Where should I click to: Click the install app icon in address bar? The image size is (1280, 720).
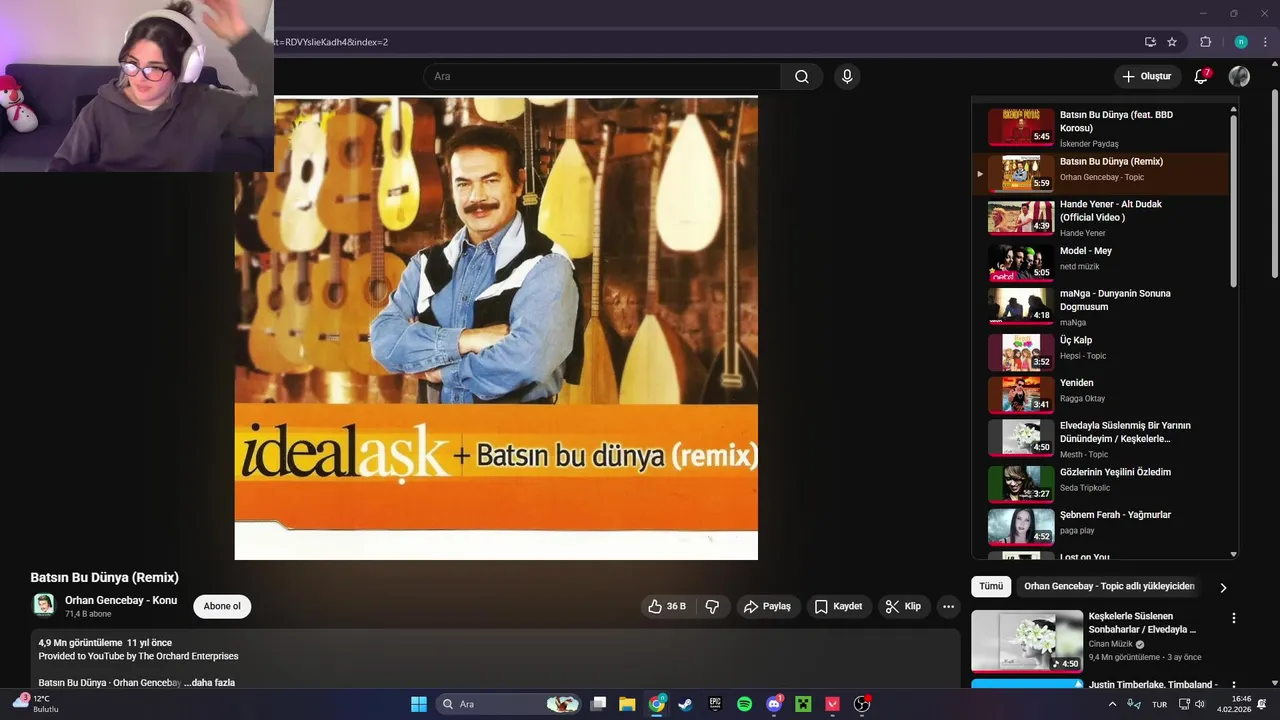[1150, 42]
